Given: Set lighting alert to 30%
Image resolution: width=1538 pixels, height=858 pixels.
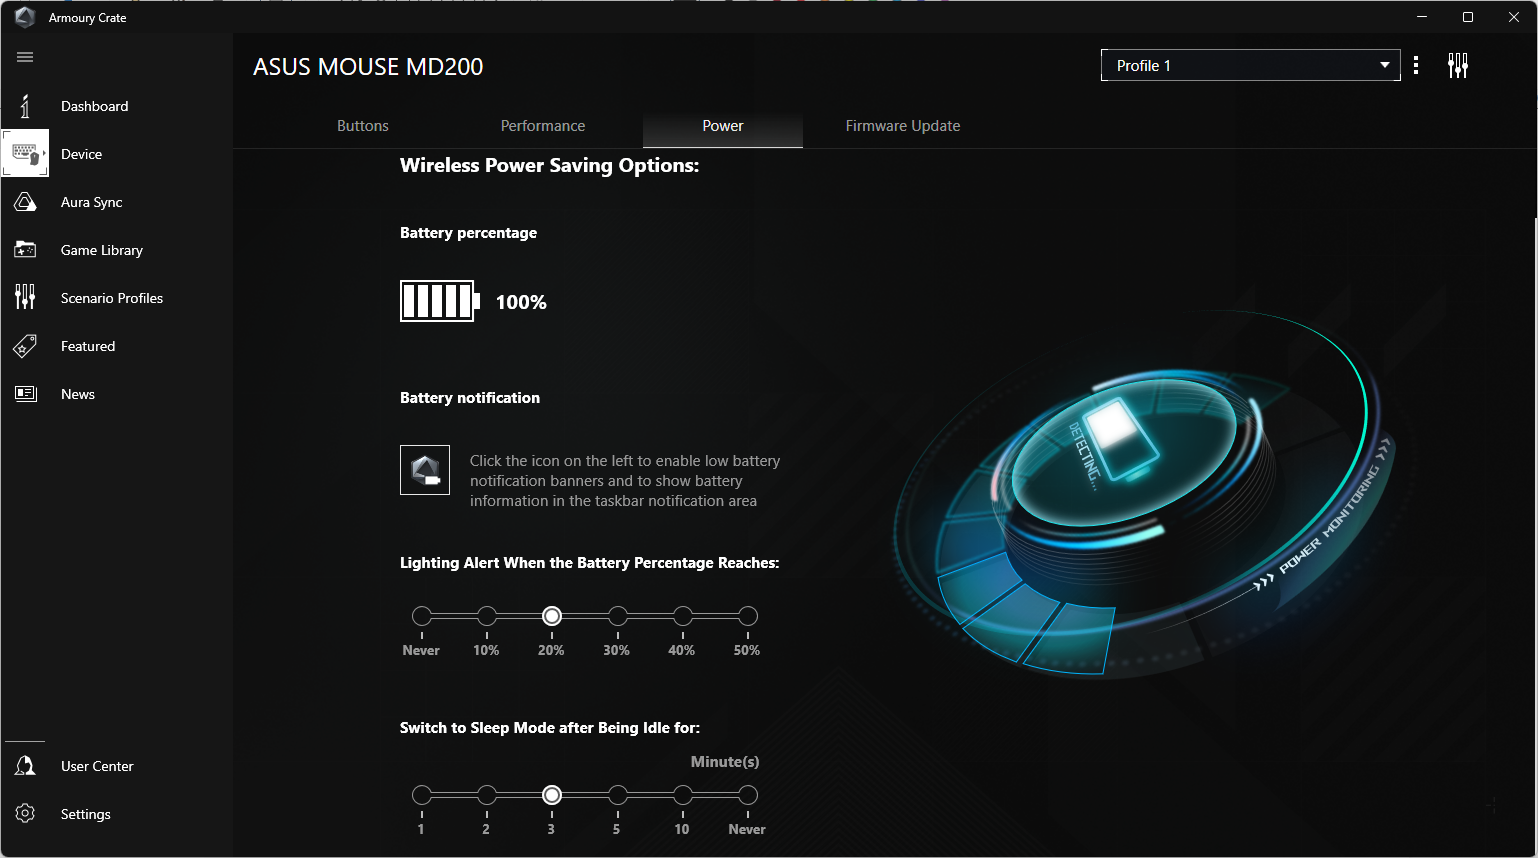Looking at the screenshot, I should point(618,616).
